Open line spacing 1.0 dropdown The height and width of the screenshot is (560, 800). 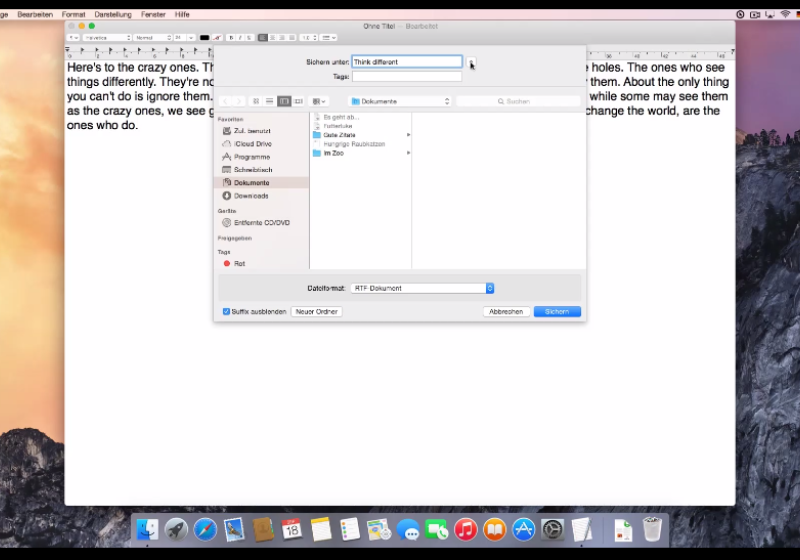point(309,38)
